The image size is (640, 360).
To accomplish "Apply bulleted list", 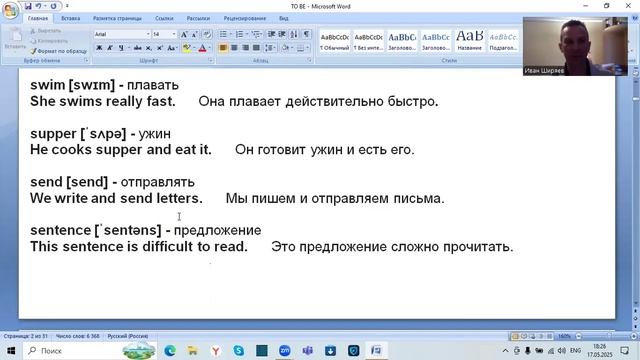I will (223, 34).
